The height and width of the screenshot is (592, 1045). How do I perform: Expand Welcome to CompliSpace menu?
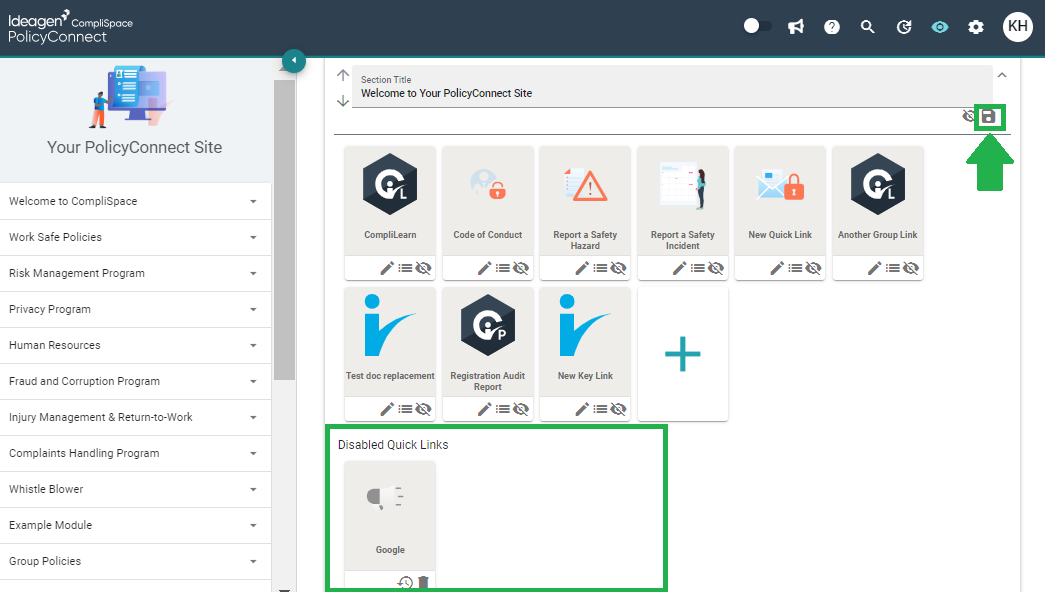click(135, 201)
